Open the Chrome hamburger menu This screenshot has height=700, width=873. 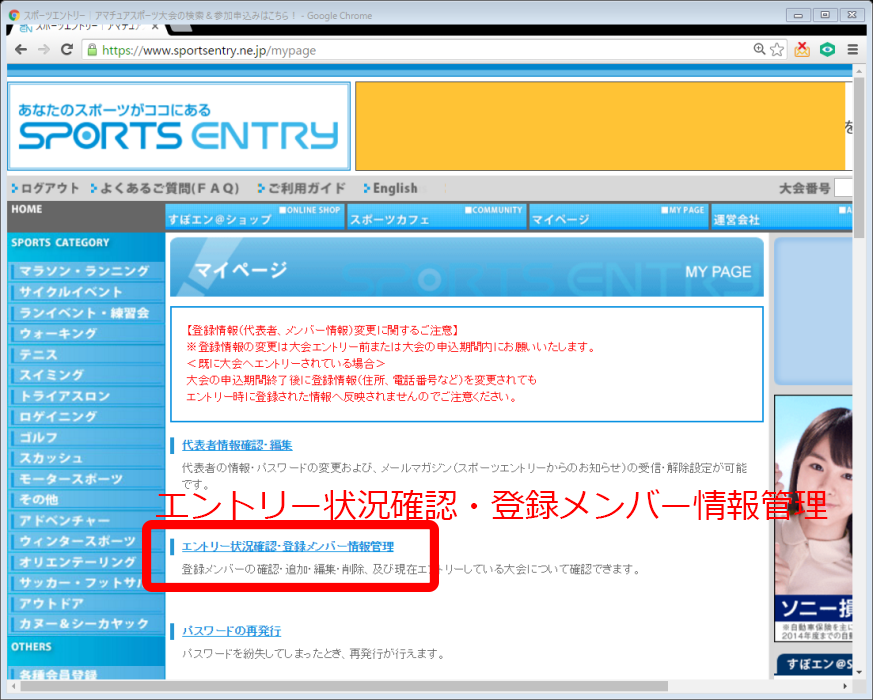point(852,50)
